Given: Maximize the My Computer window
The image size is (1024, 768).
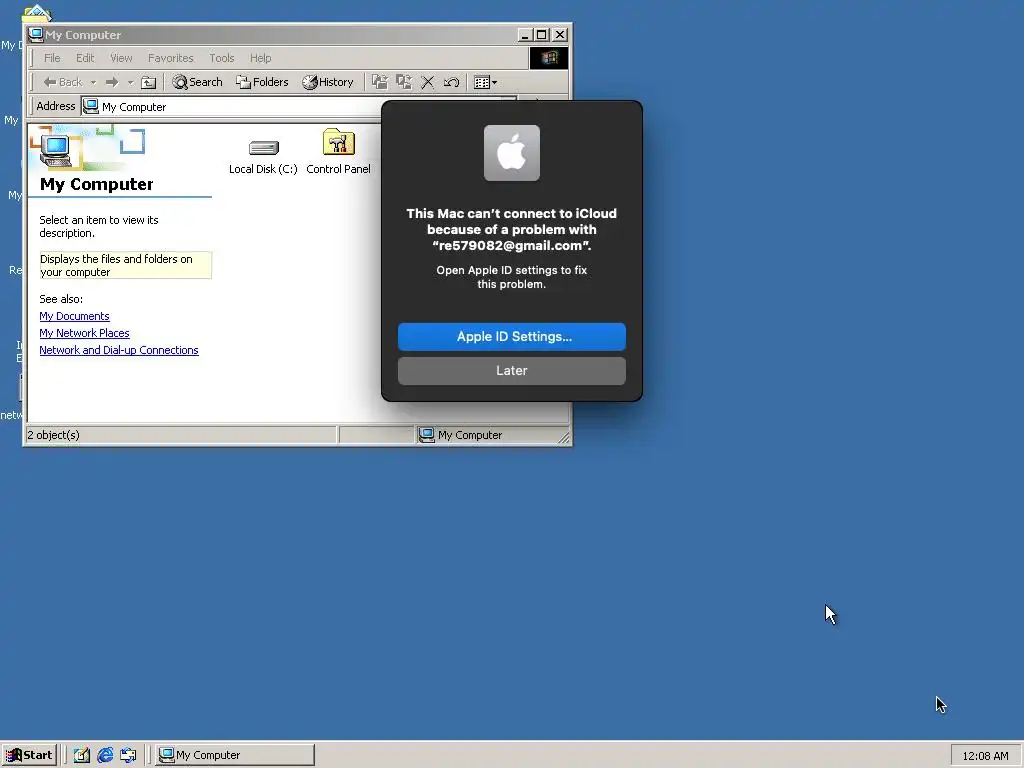Looking at the screenshot, I should tap(542, 35).
